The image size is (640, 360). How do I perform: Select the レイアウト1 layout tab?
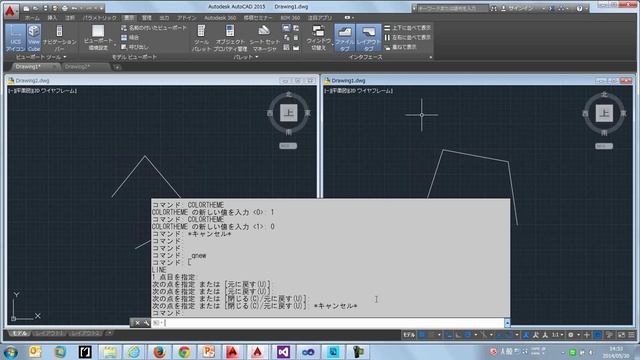(x=49, y=333)
